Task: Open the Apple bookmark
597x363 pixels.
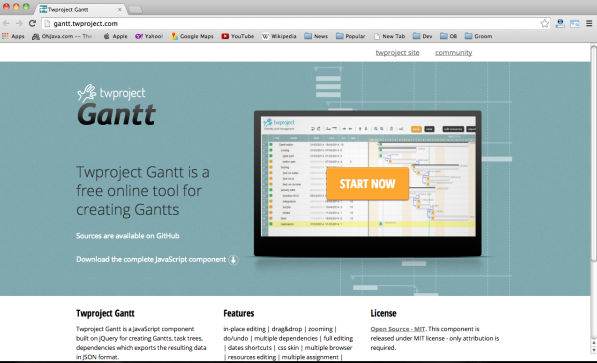Action: coord(116,36)
